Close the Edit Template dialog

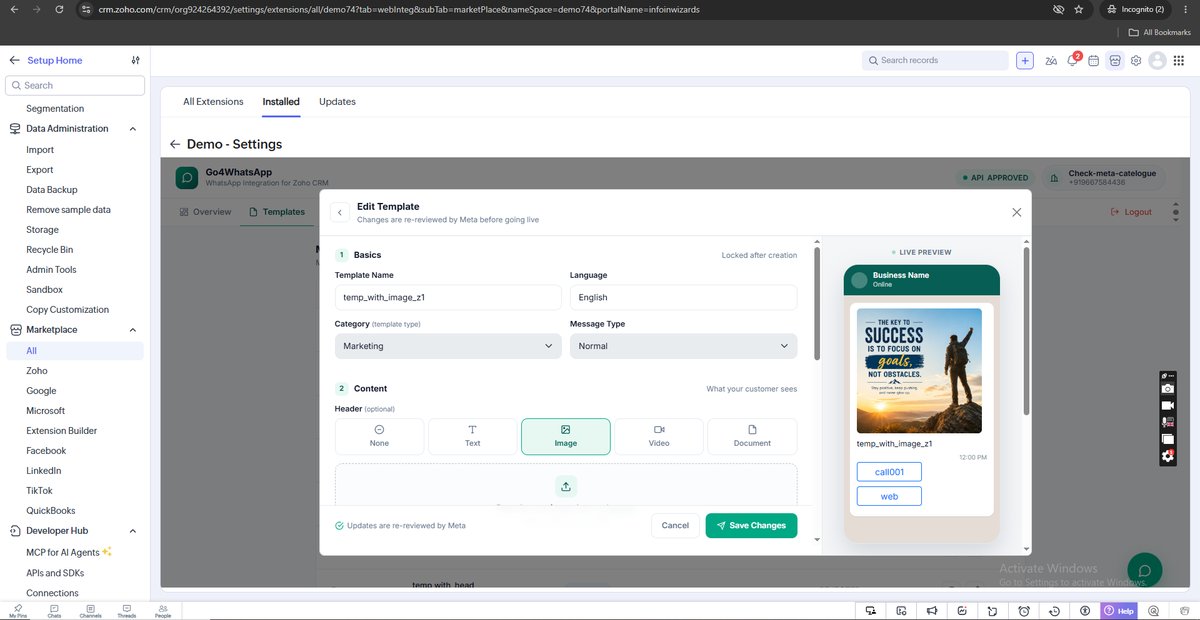1016,212
